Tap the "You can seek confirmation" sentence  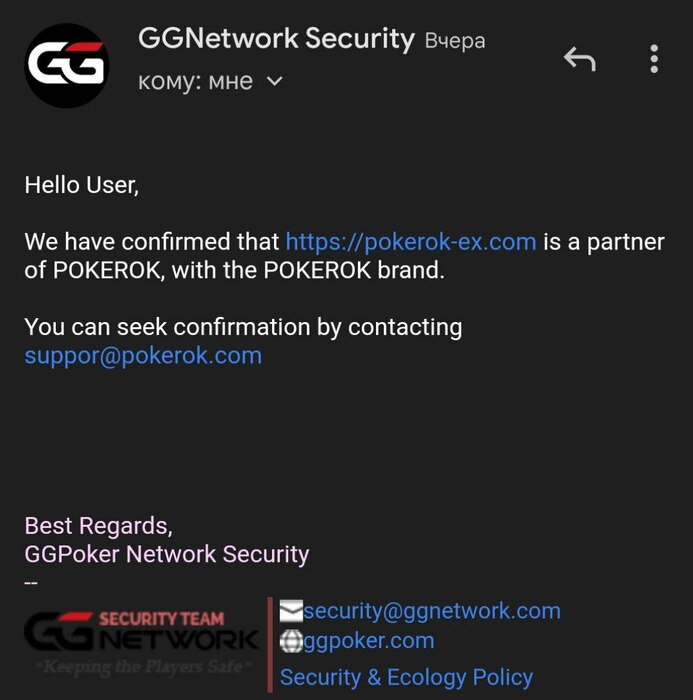(243, 327)
